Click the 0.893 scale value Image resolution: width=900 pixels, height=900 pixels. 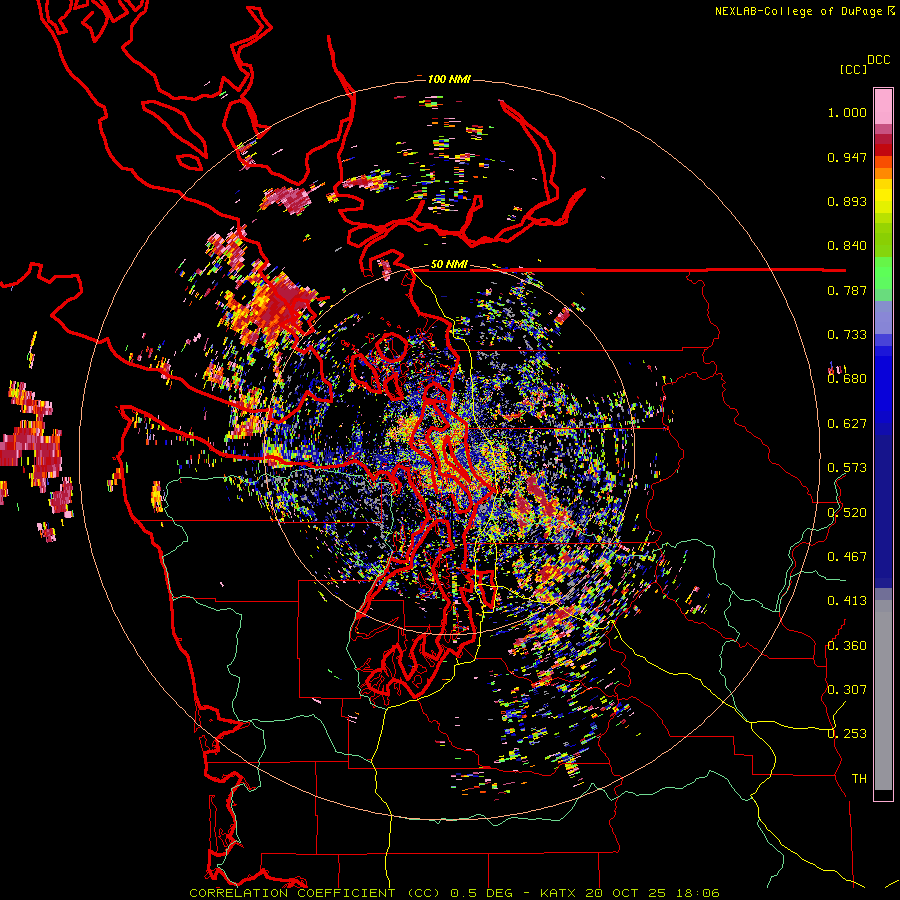[847, 201]
